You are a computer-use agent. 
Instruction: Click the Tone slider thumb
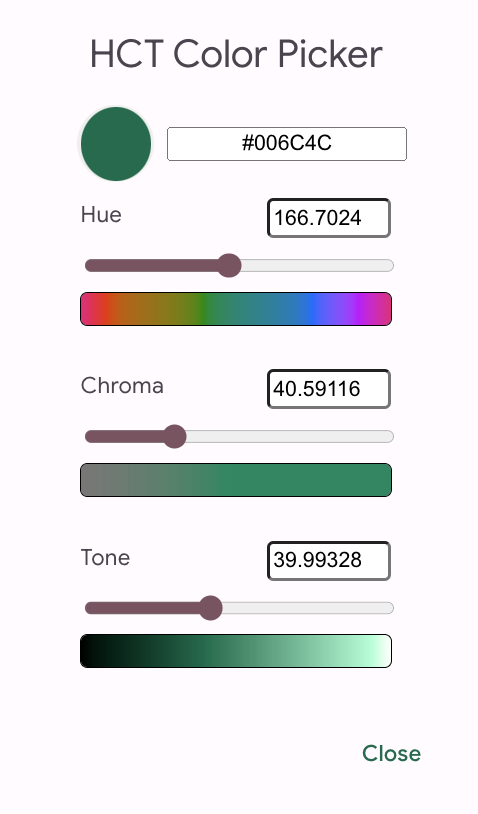[x=210, y=608]
